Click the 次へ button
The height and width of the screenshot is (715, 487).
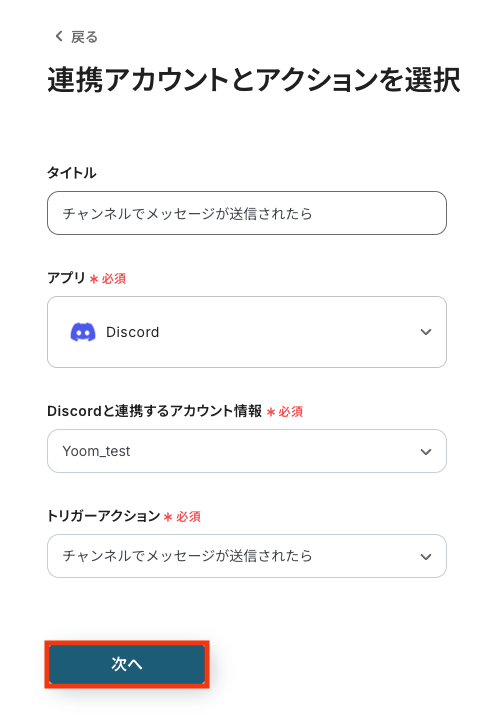[127, 664]
